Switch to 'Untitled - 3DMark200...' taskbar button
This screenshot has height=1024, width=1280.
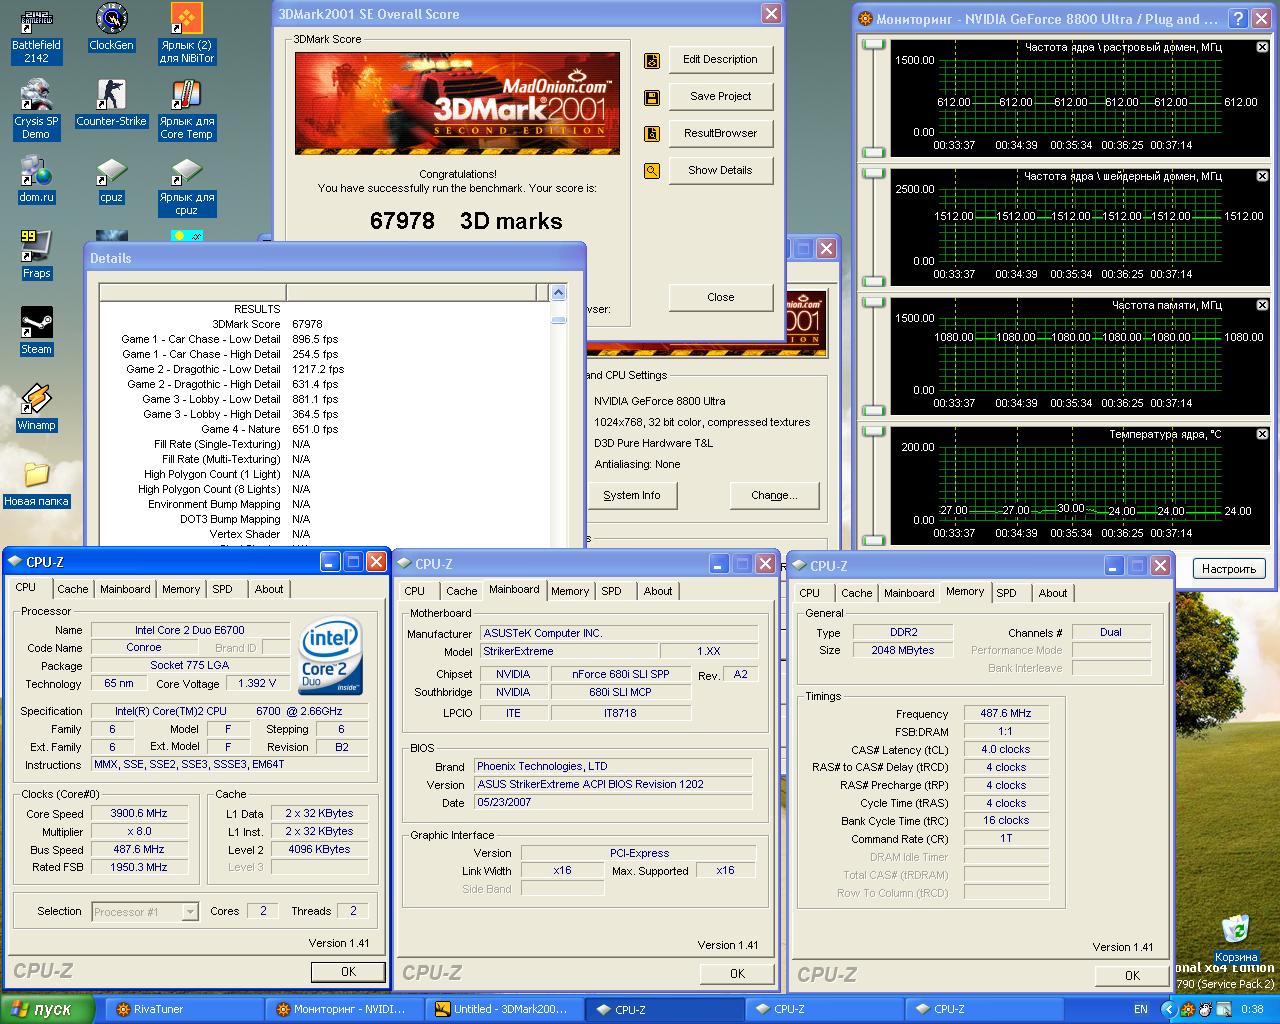tap(504, 1010)
